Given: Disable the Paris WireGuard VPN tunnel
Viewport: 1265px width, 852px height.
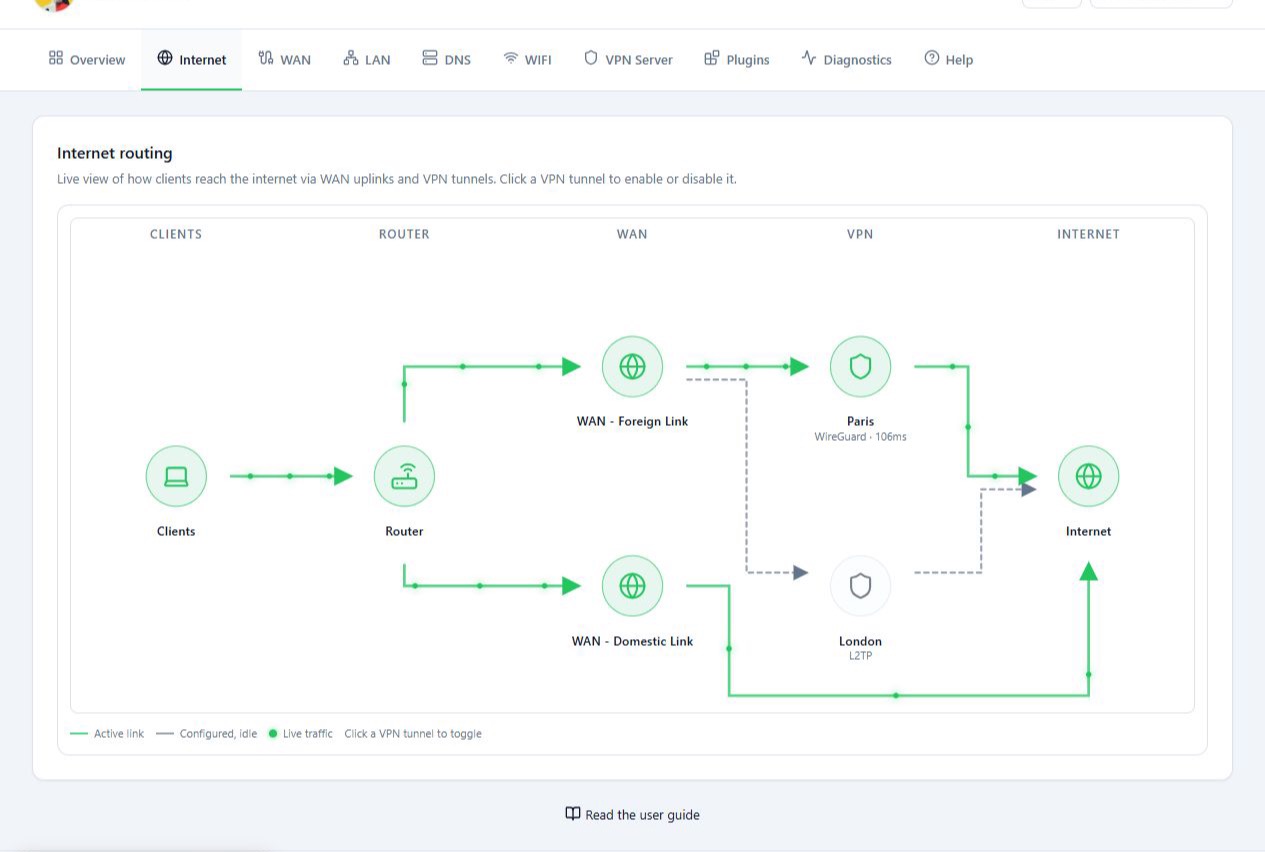Looking at the screenshot, I should tap(860, 366).
